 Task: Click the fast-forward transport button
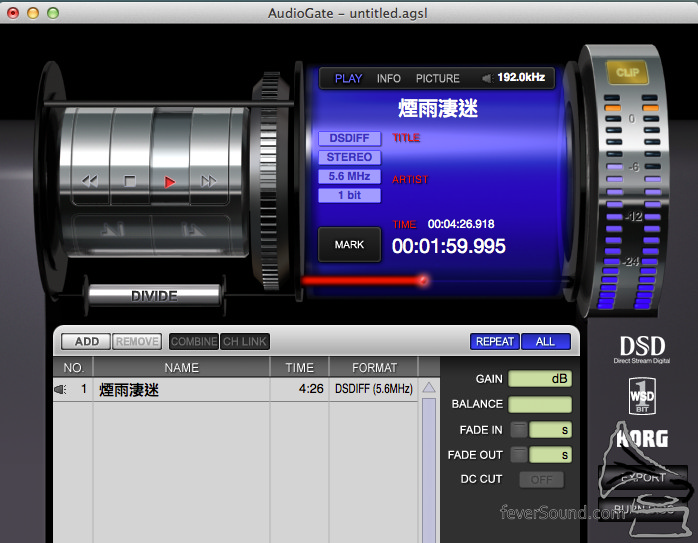tap(209, 181)
